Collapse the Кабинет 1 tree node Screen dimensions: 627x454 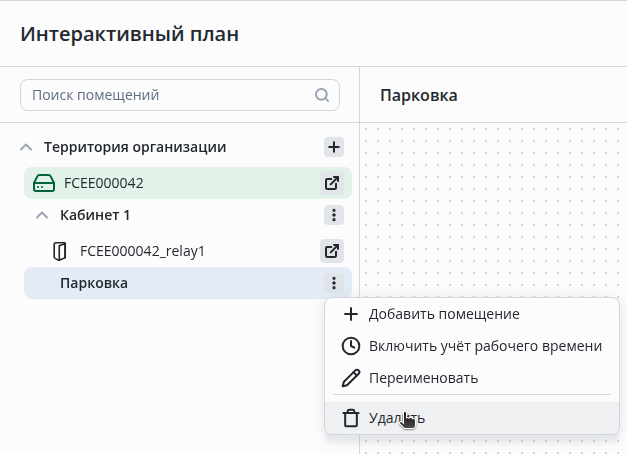tap(42, 215)
